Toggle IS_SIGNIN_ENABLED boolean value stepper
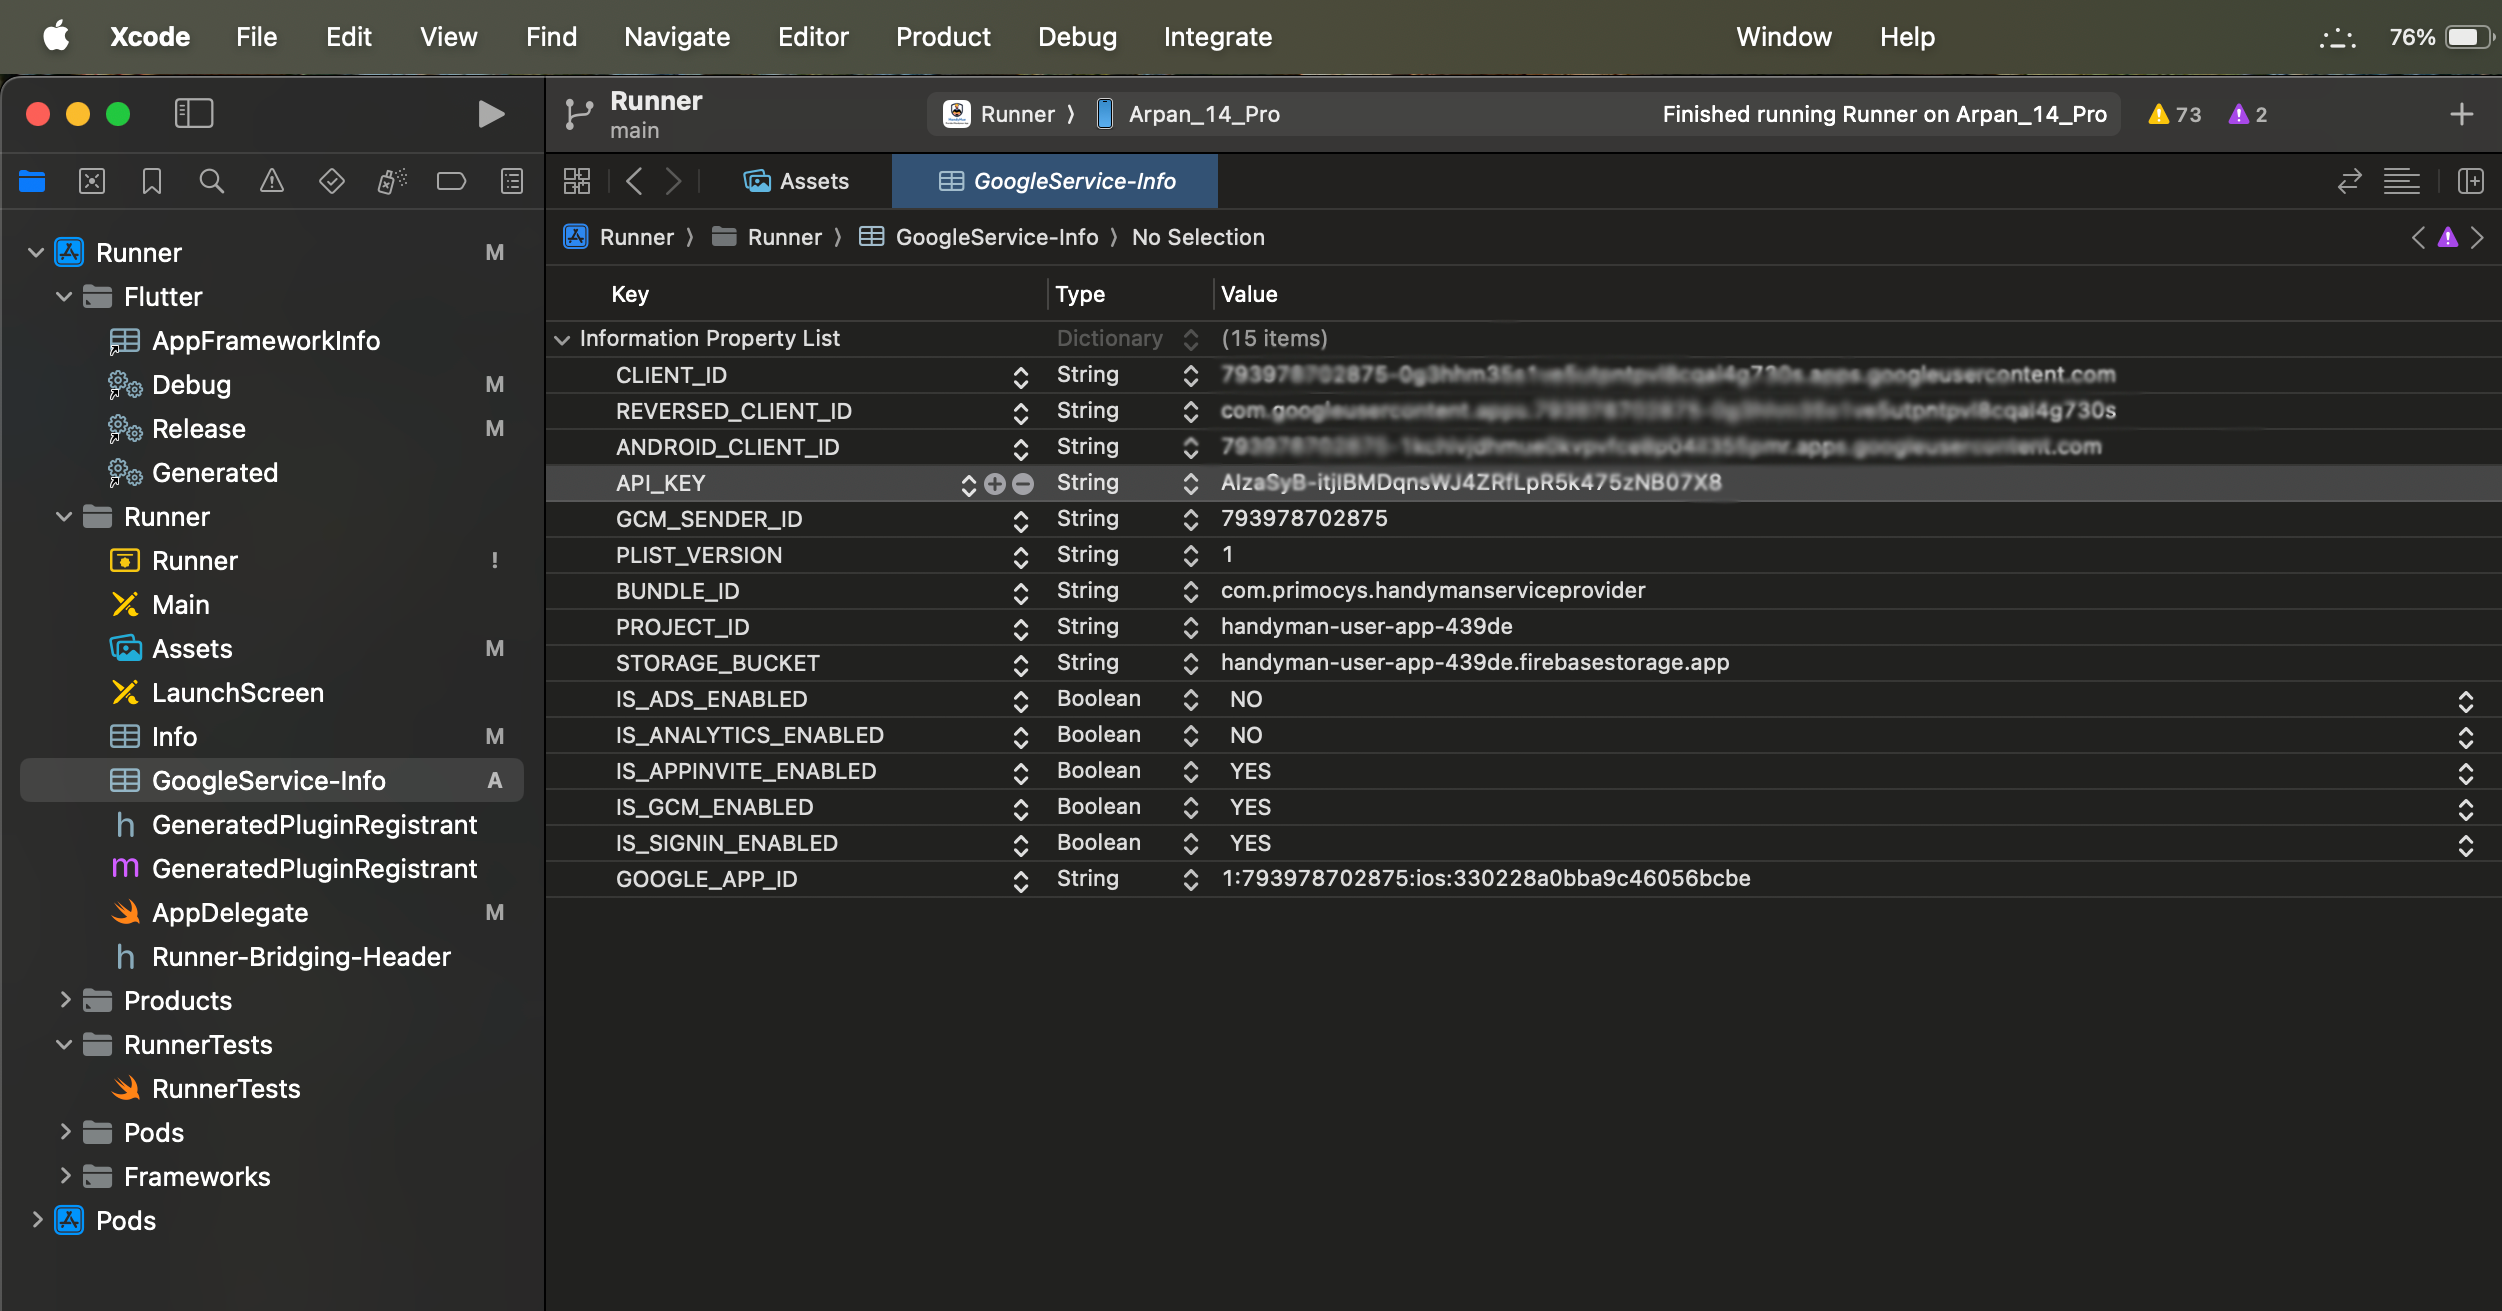The height and width of the screenshot is (1311, 2502). pyautogui.click(x=2465, y=844)
